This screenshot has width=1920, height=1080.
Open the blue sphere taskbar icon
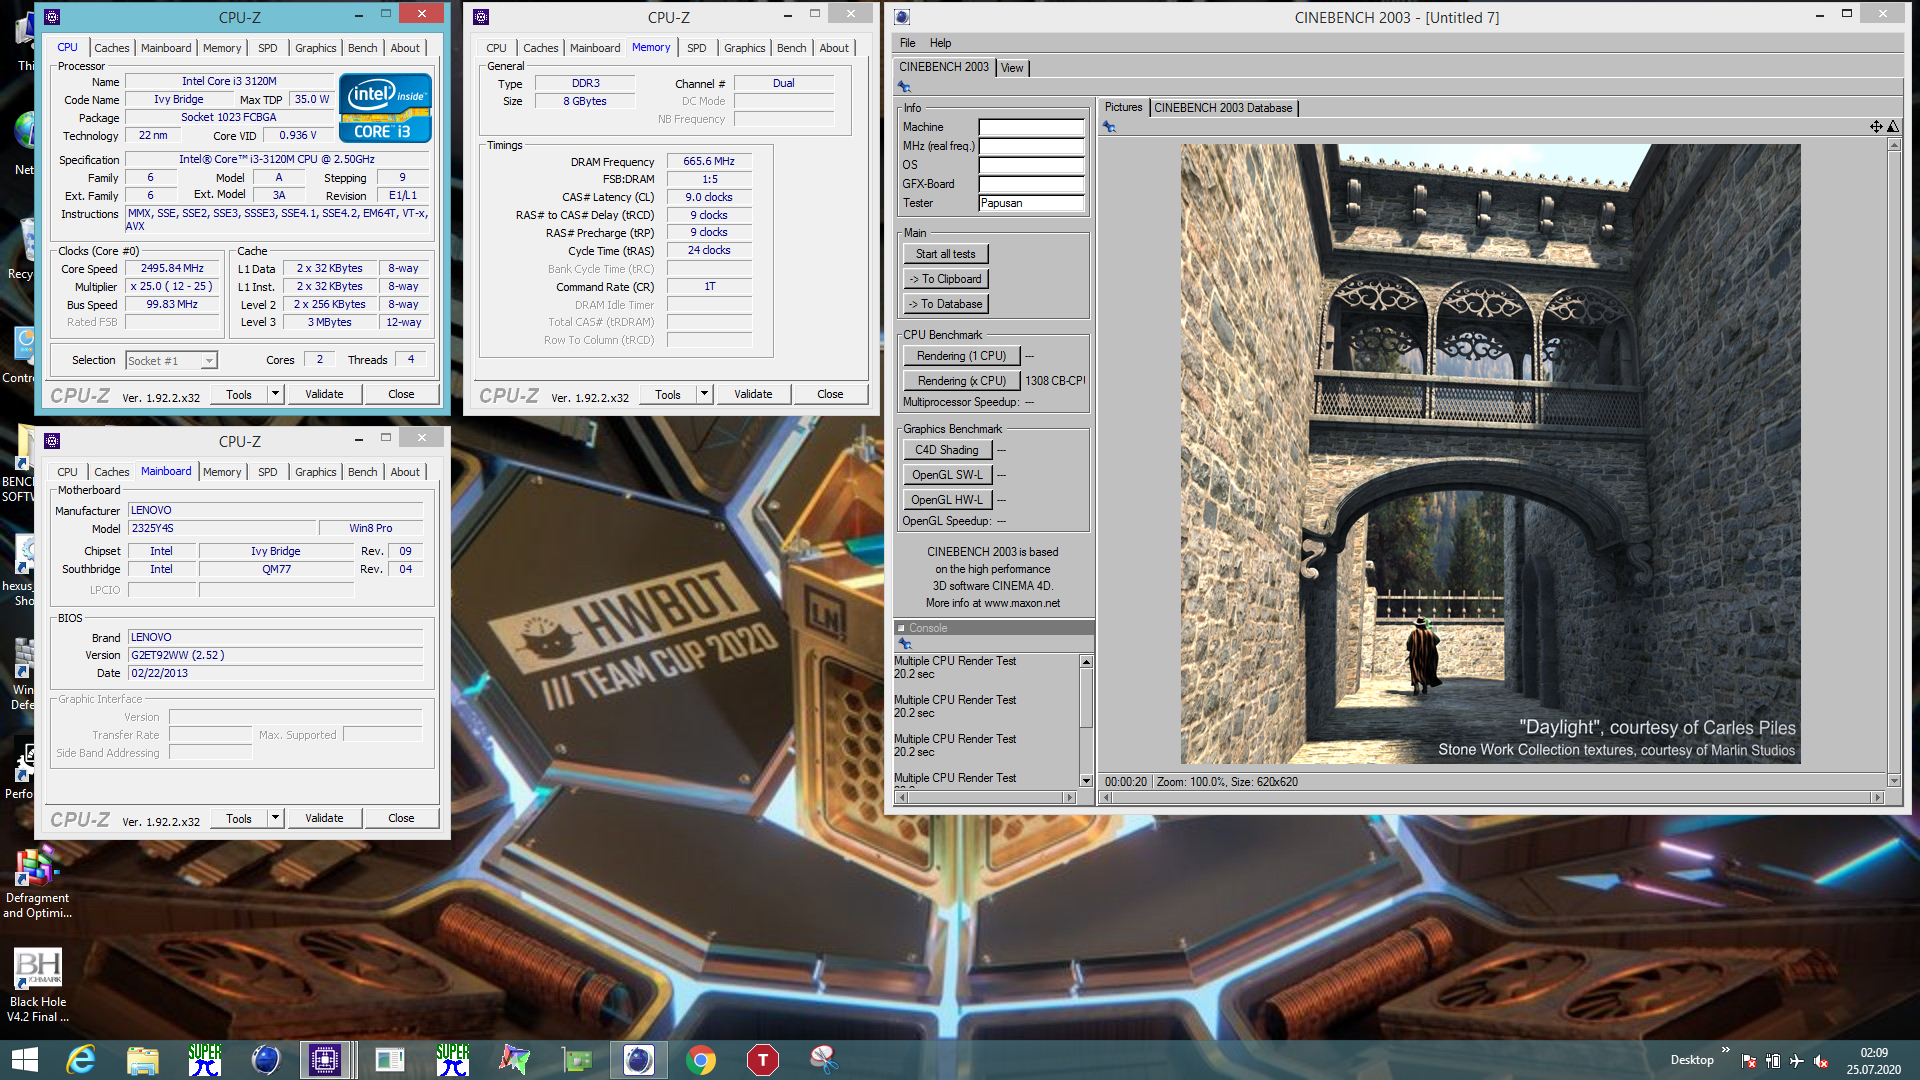[x=266, y=1059]
